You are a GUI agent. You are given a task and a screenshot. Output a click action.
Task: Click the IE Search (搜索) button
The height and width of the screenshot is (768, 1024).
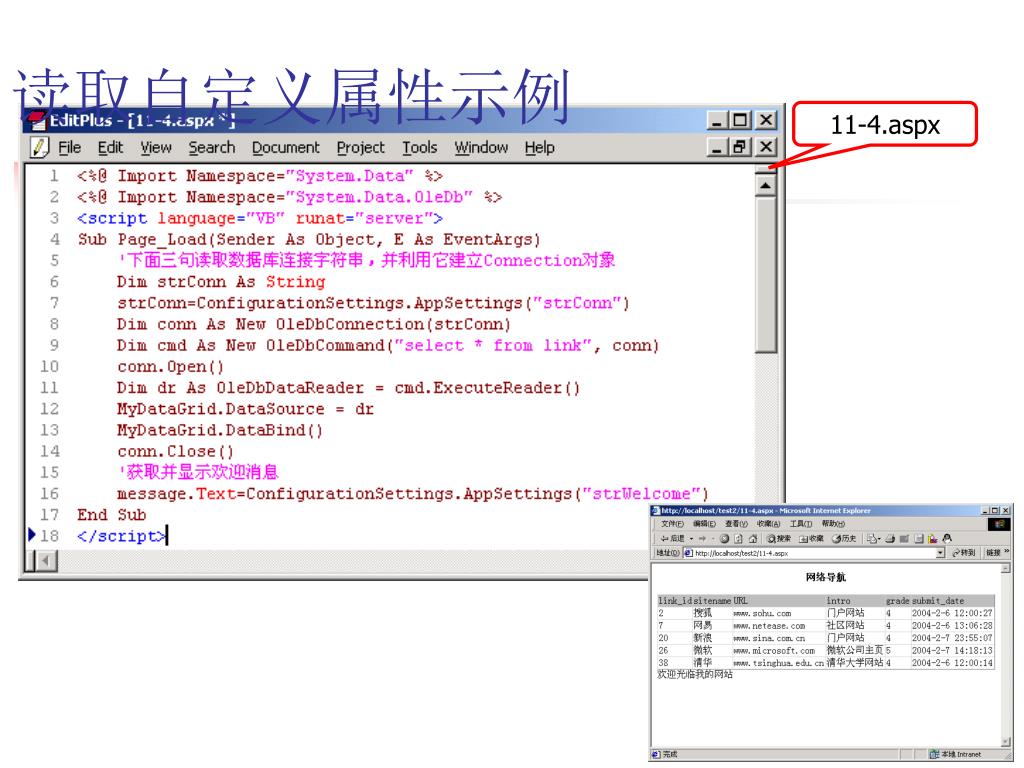(x=778, y=539)
